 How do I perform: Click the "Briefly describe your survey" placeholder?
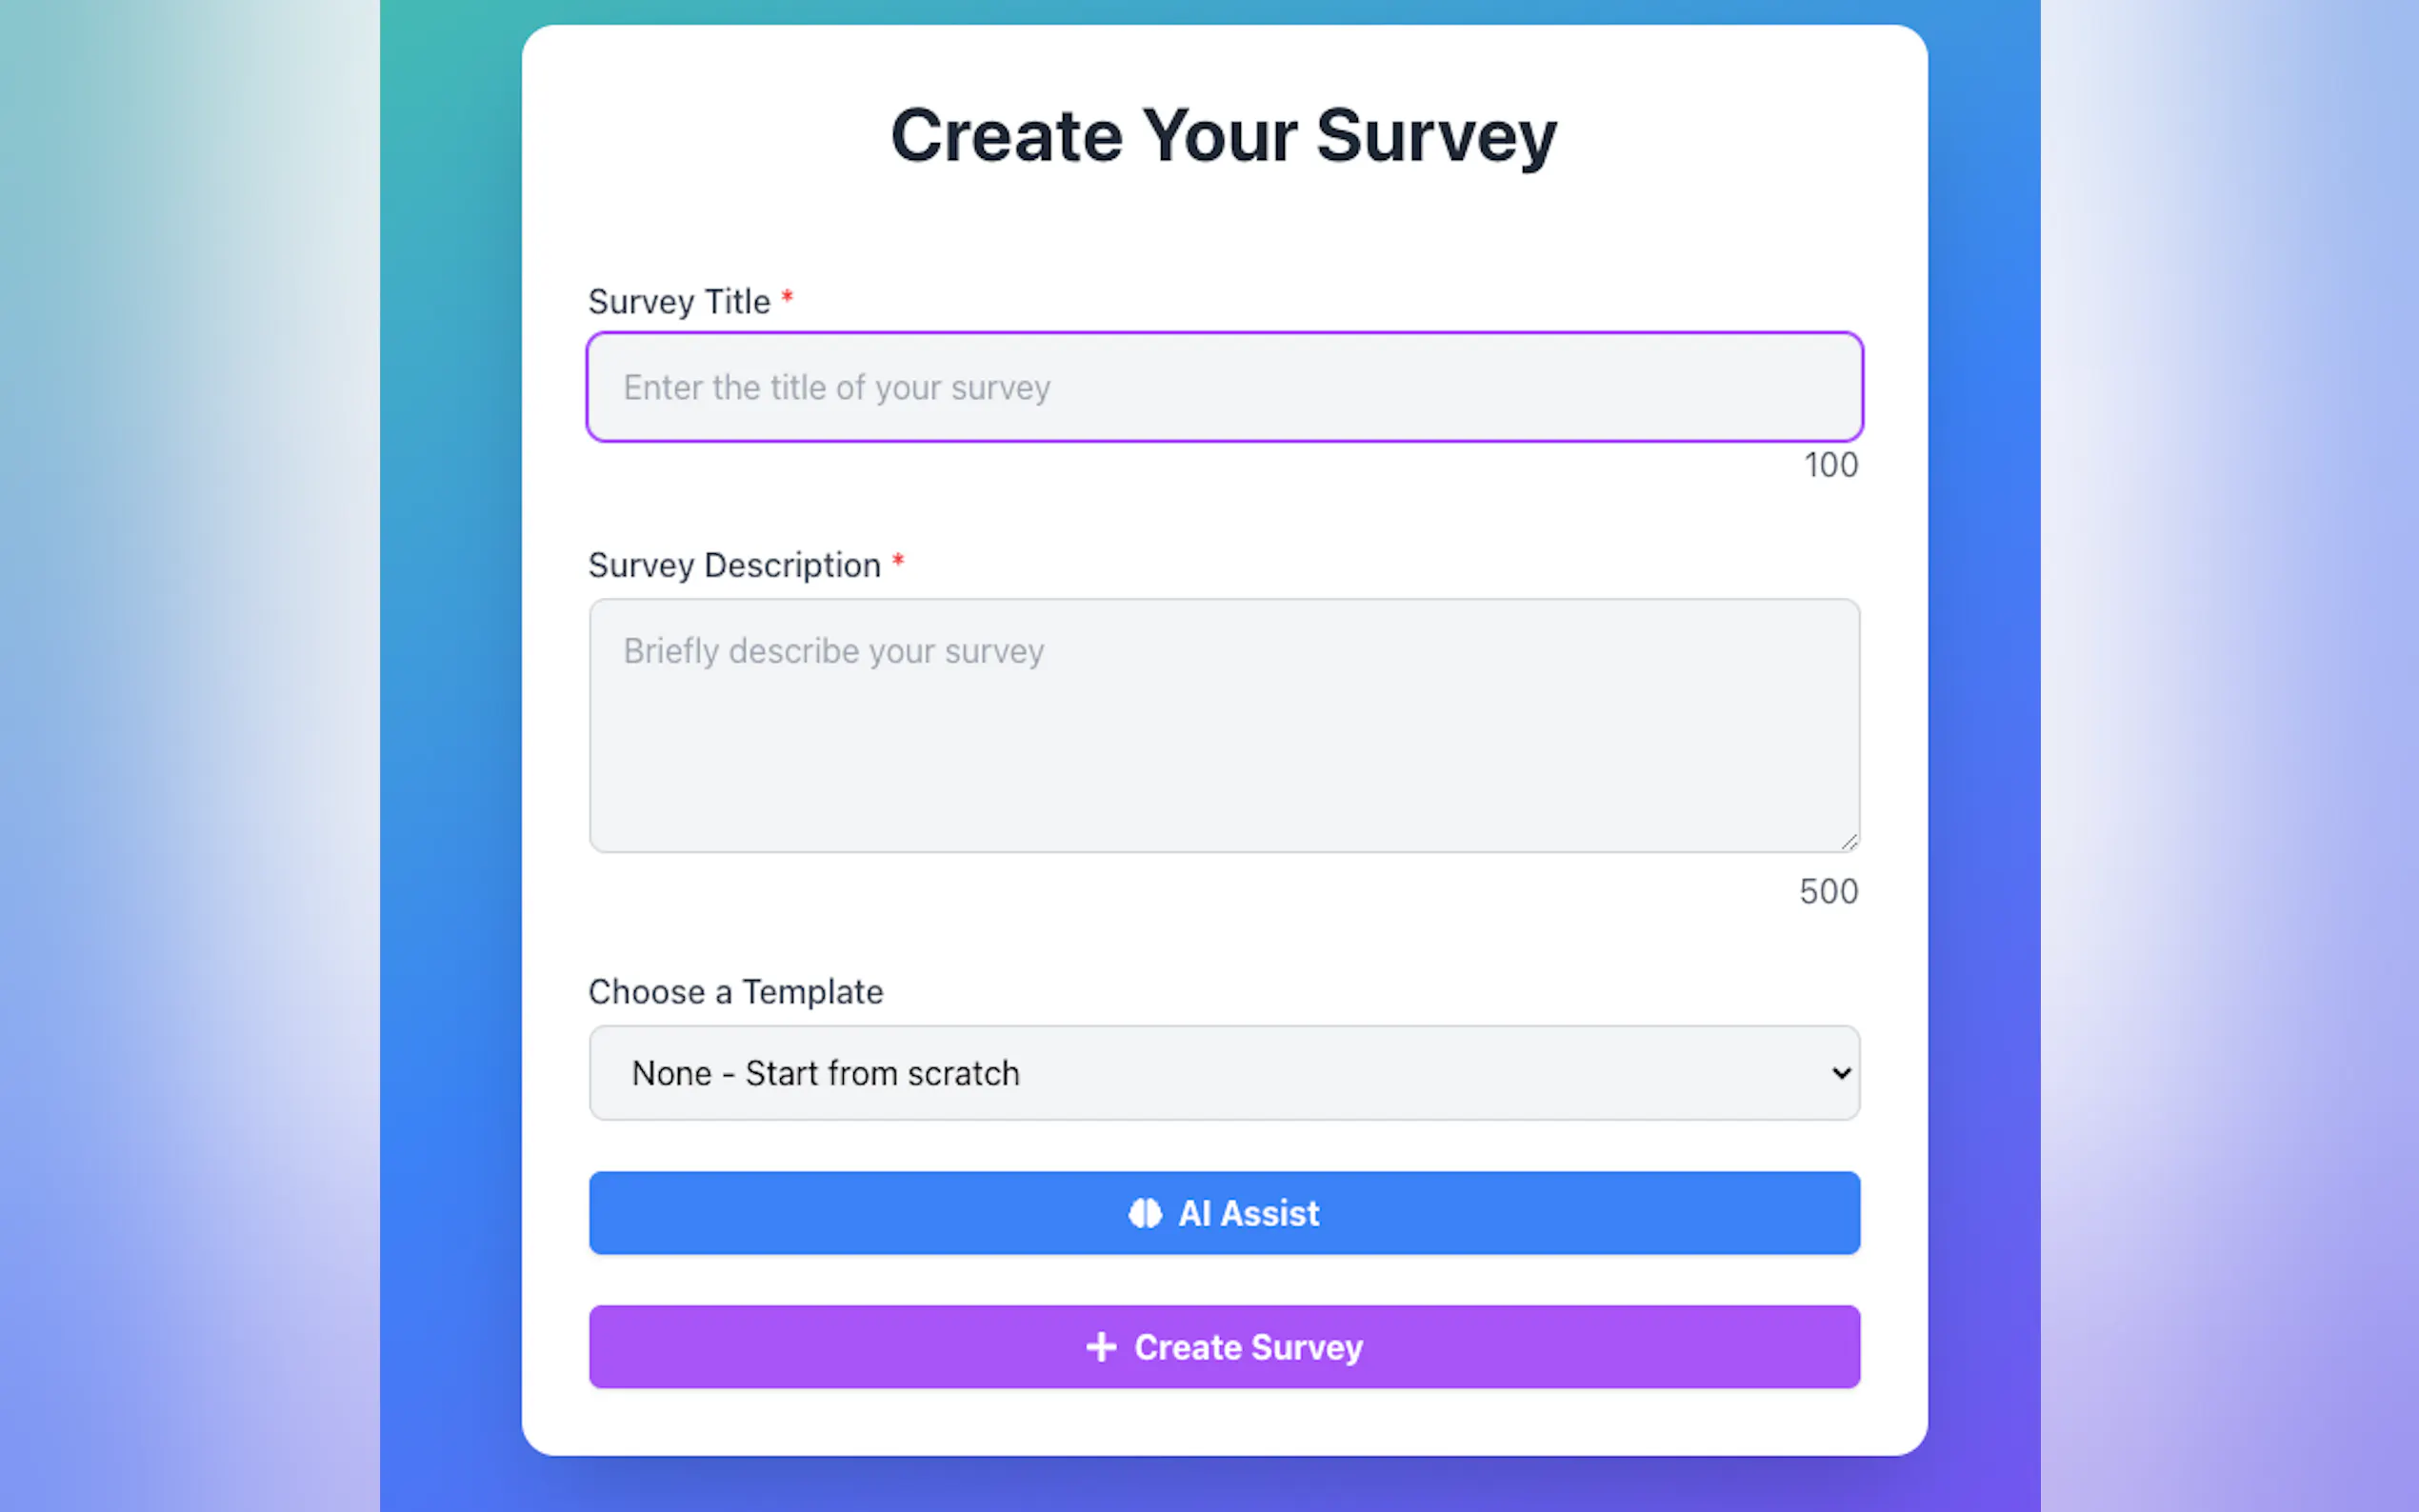(x=833, y=651)
